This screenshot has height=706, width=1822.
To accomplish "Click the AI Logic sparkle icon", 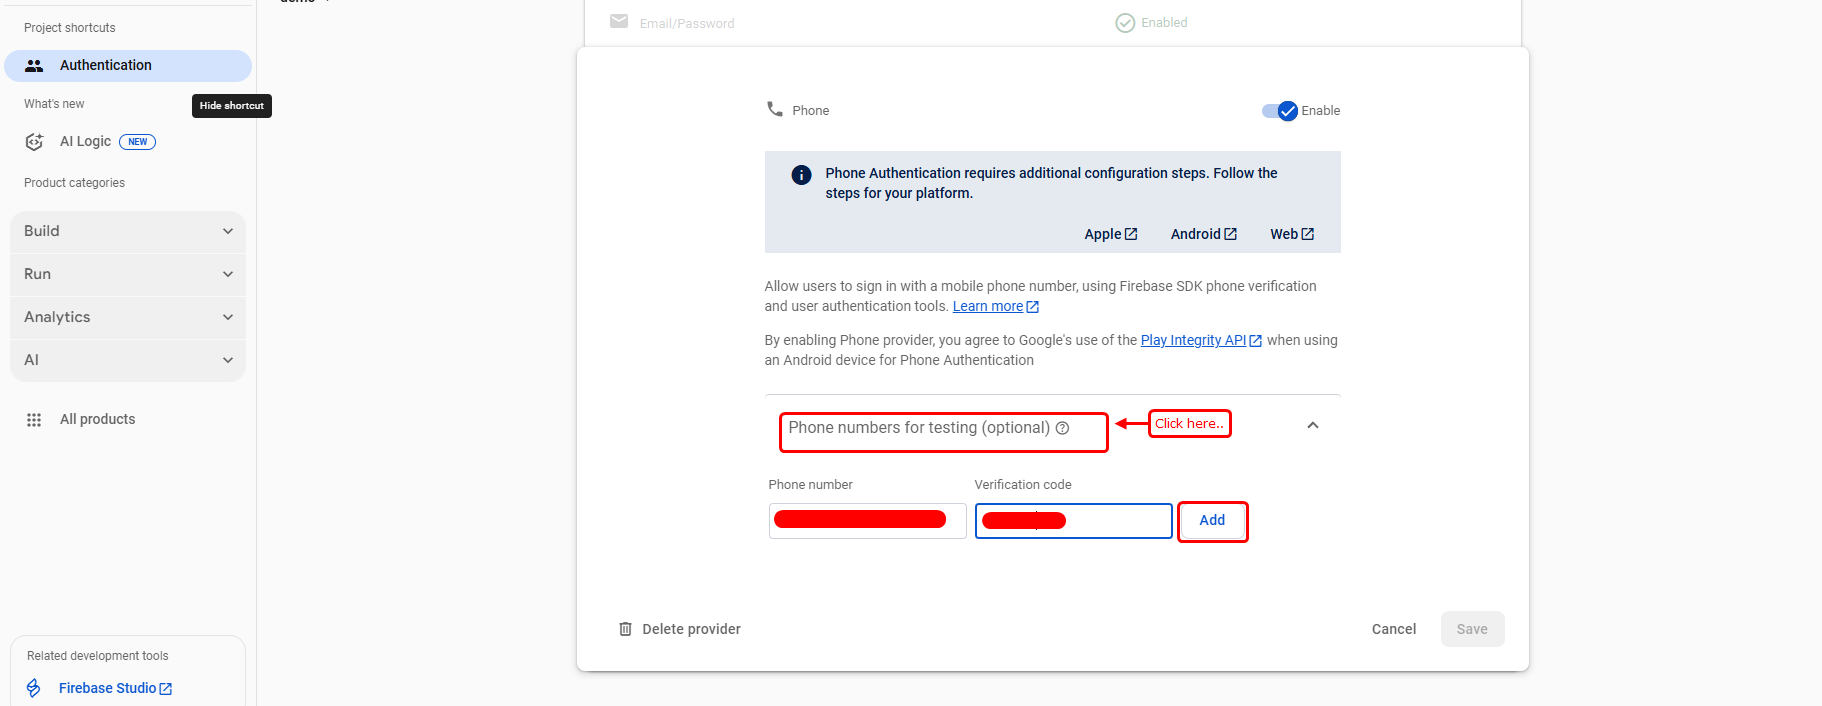I will 34,142.
